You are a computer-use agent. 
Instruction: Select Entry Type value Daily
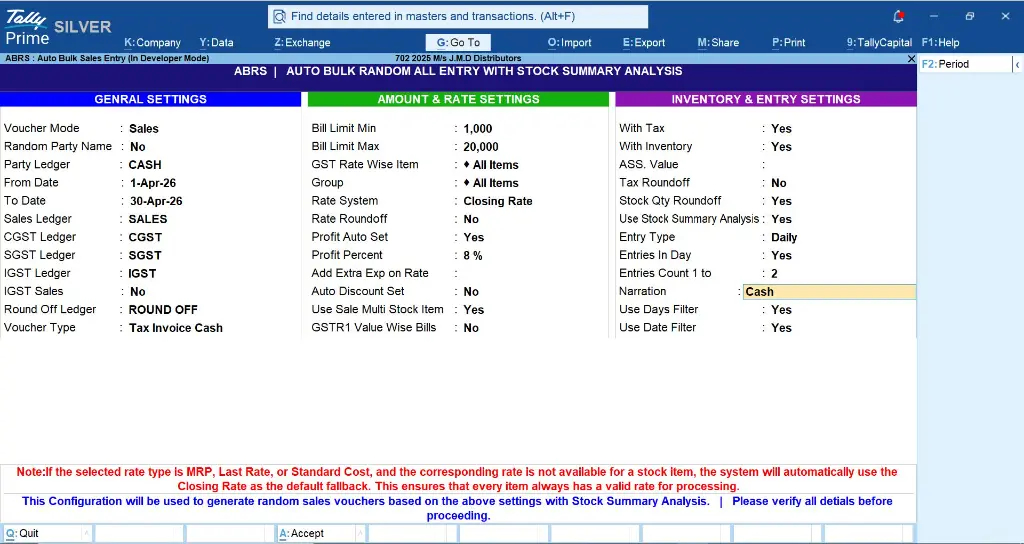(x=784, y=238)
